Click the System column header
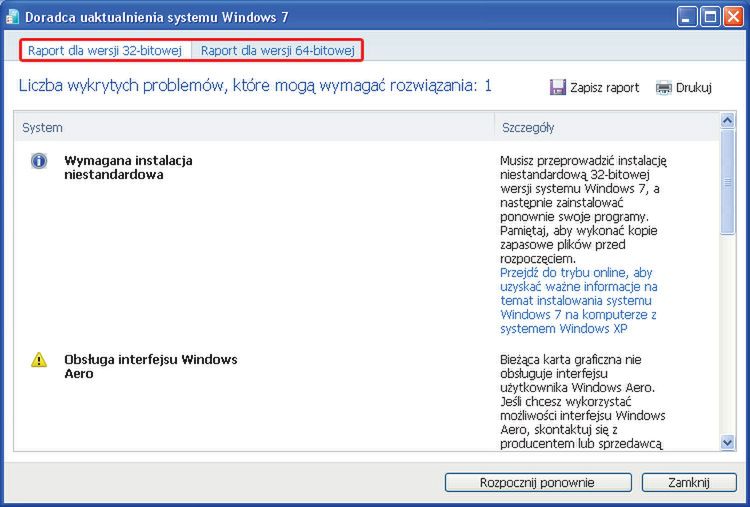The width and height of the screenshot is (750, 507). [x=254, y=127]
